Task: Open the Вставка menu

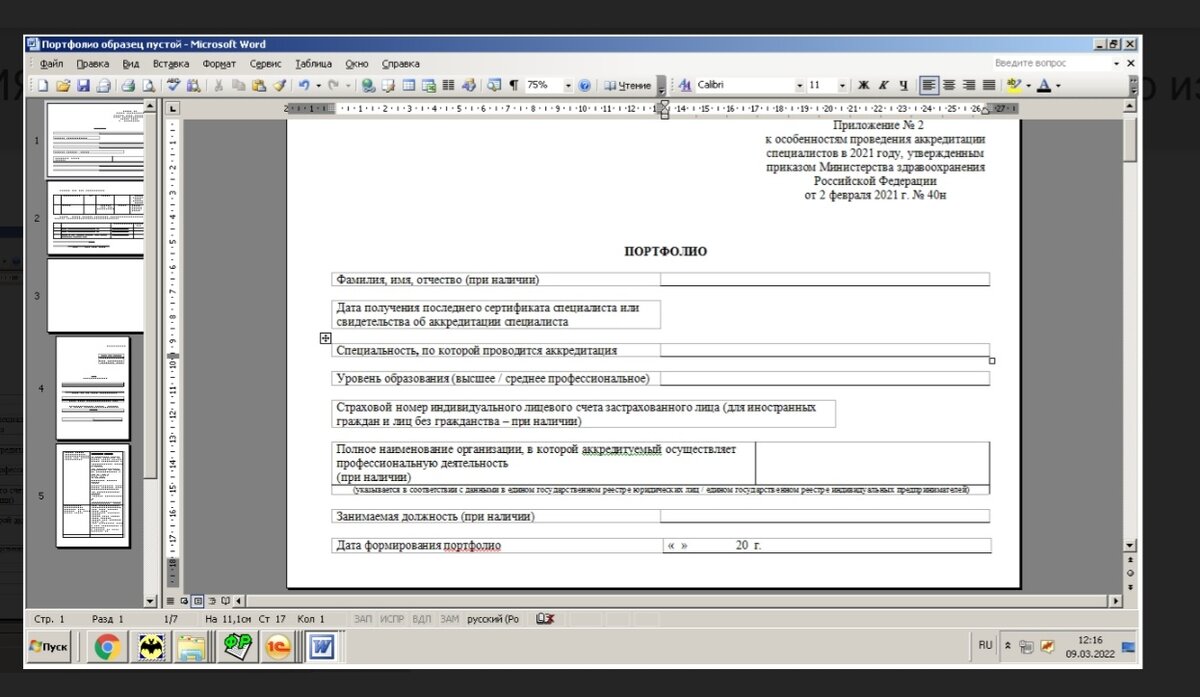Action: pyautogui.click(x=171, y=63)
